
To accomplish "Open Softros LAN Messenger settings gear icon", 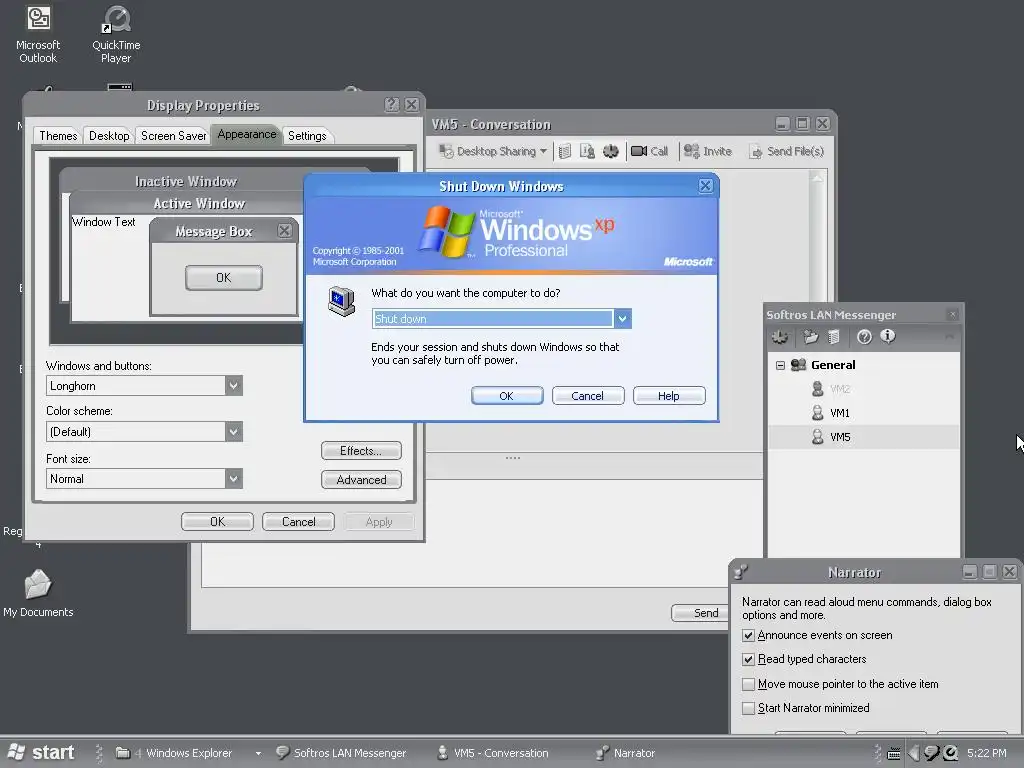I will (x=780, y=337).
